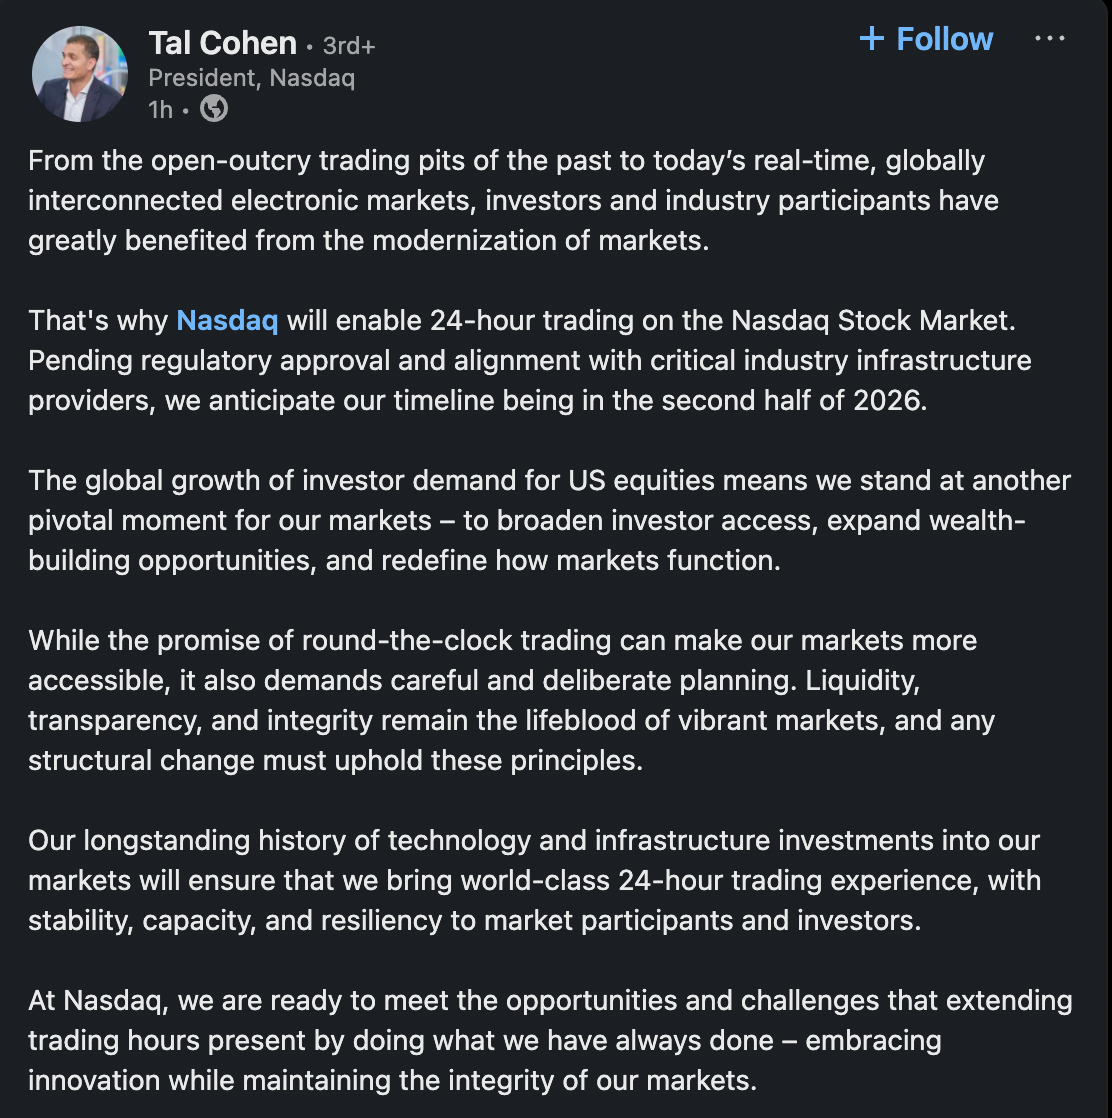The width and height of the screenshot is (1112, 1118).
Task: Click the "President, Nasdaq" headline text
Action: point(251,77)
